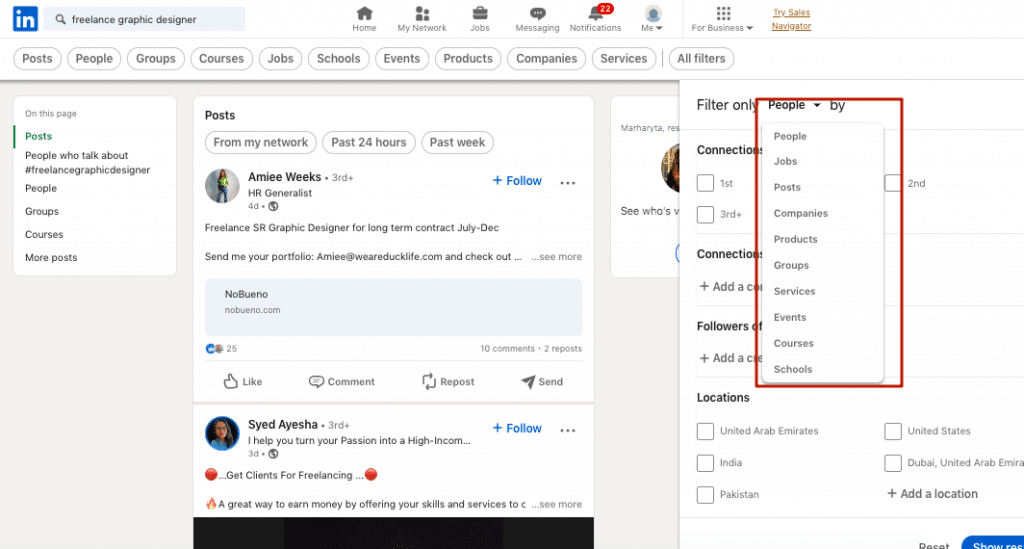
Task: Click the LinkedIn logo
Action: 26,19
